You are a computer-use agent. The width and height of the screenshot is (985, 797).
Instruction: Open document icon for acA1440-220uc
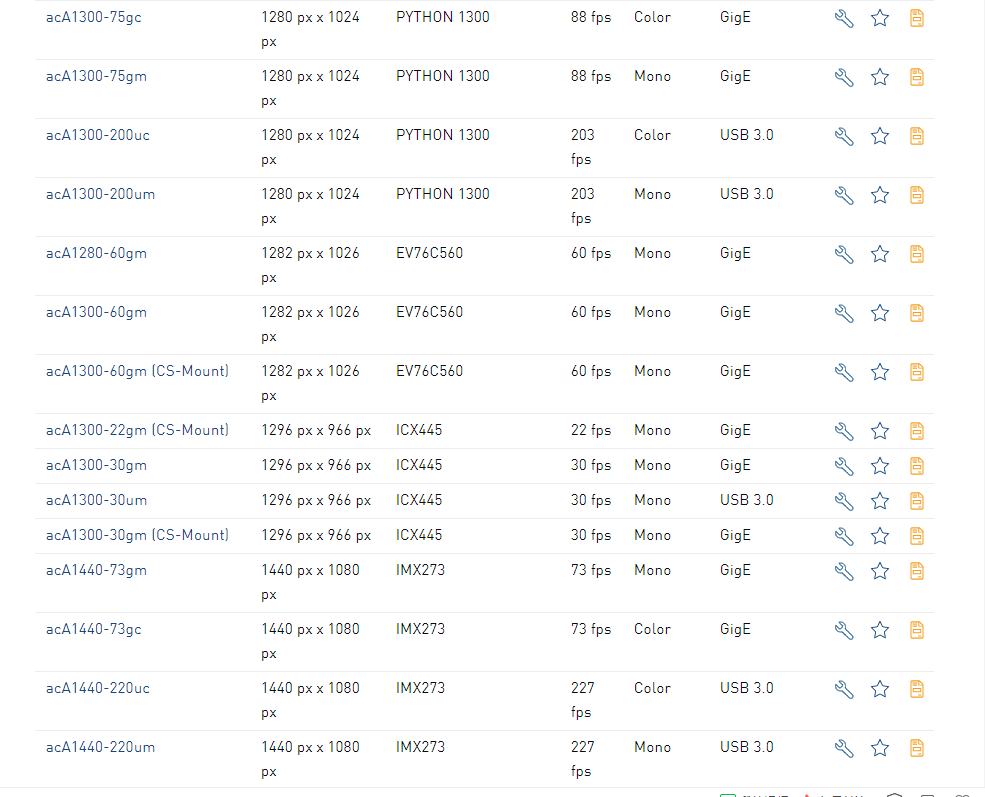pos(916,689)
